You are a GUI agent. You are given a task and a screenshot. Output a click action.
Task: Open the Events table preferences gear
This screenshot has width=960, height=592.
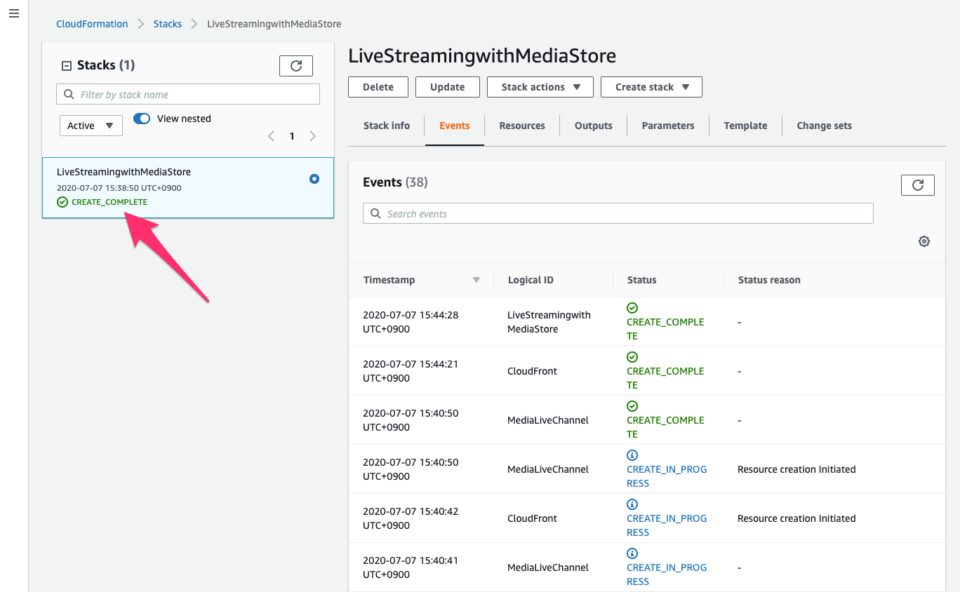tap(923, 241)
